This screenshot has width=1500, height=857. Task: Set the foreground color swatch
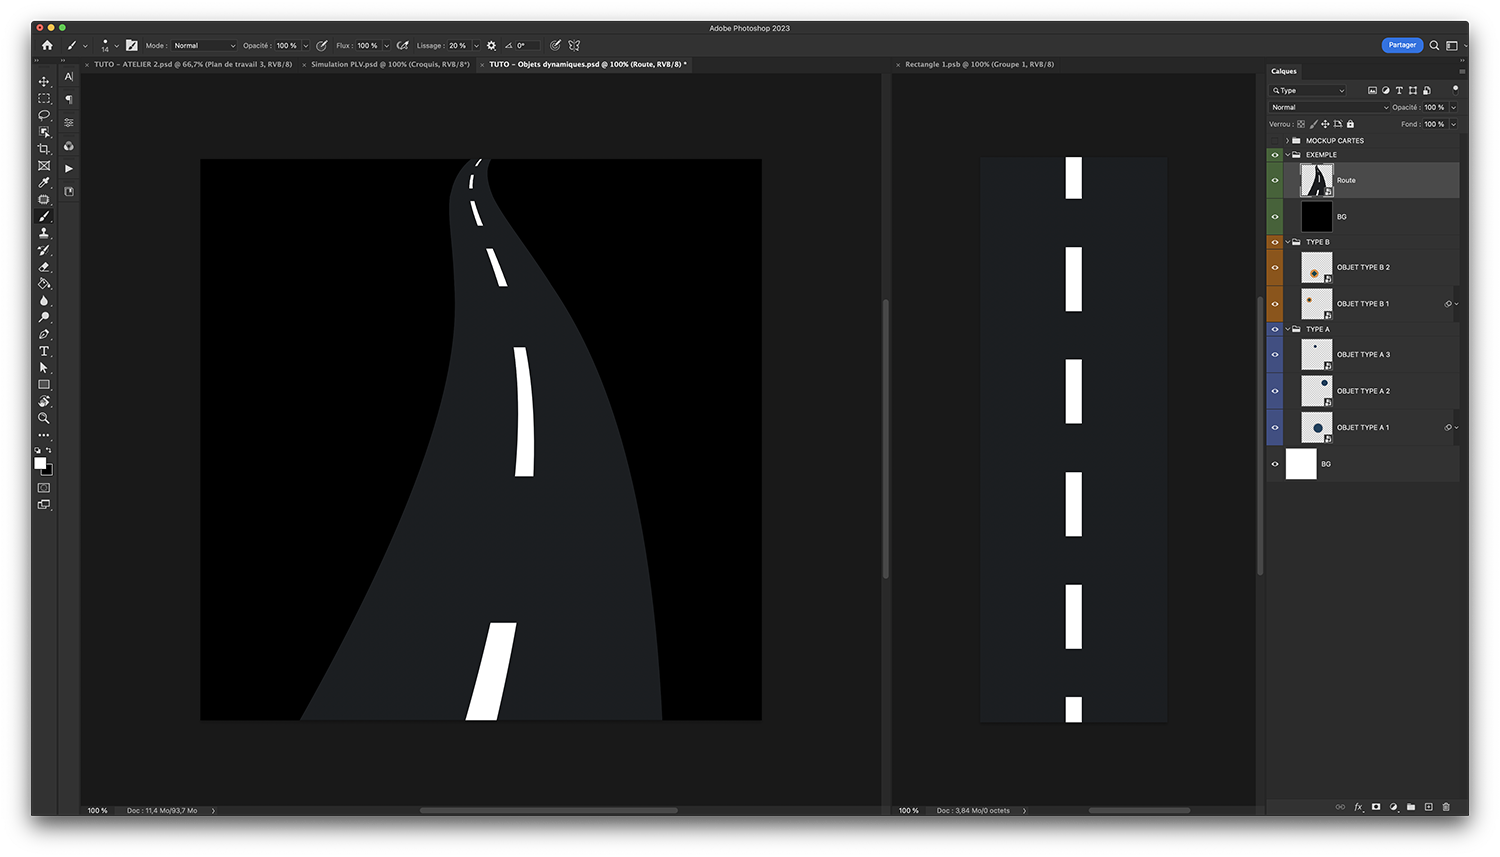coord(40,463)
